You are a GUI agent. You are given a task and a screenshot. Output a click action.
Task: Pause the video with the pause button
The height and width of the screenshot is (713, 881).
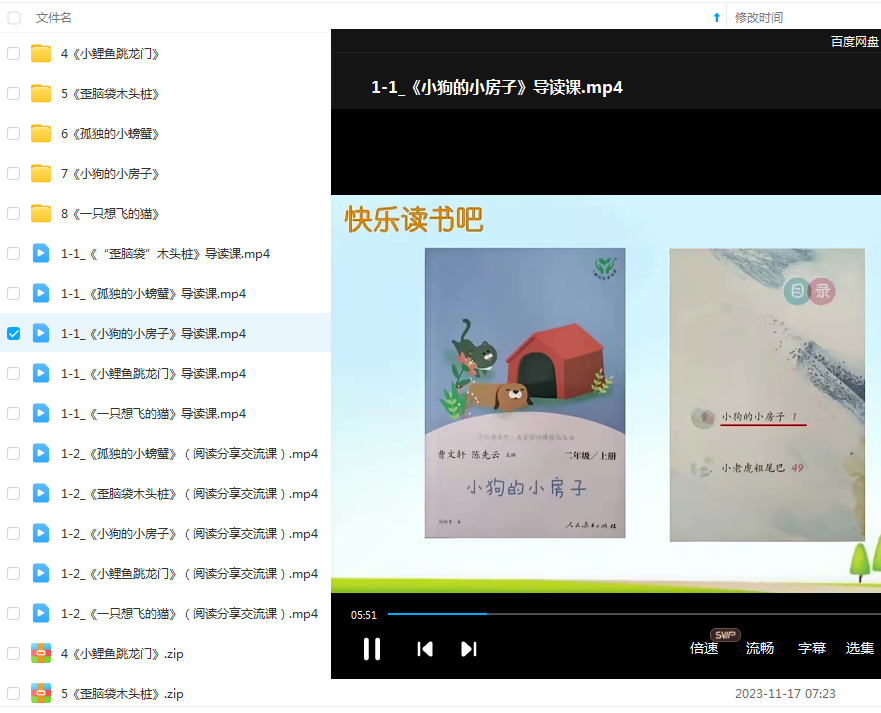[371, 649]
